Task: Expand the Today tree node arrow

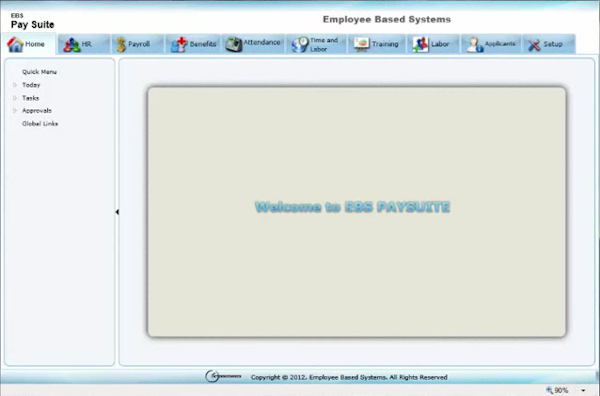Action: pos(15,85)
